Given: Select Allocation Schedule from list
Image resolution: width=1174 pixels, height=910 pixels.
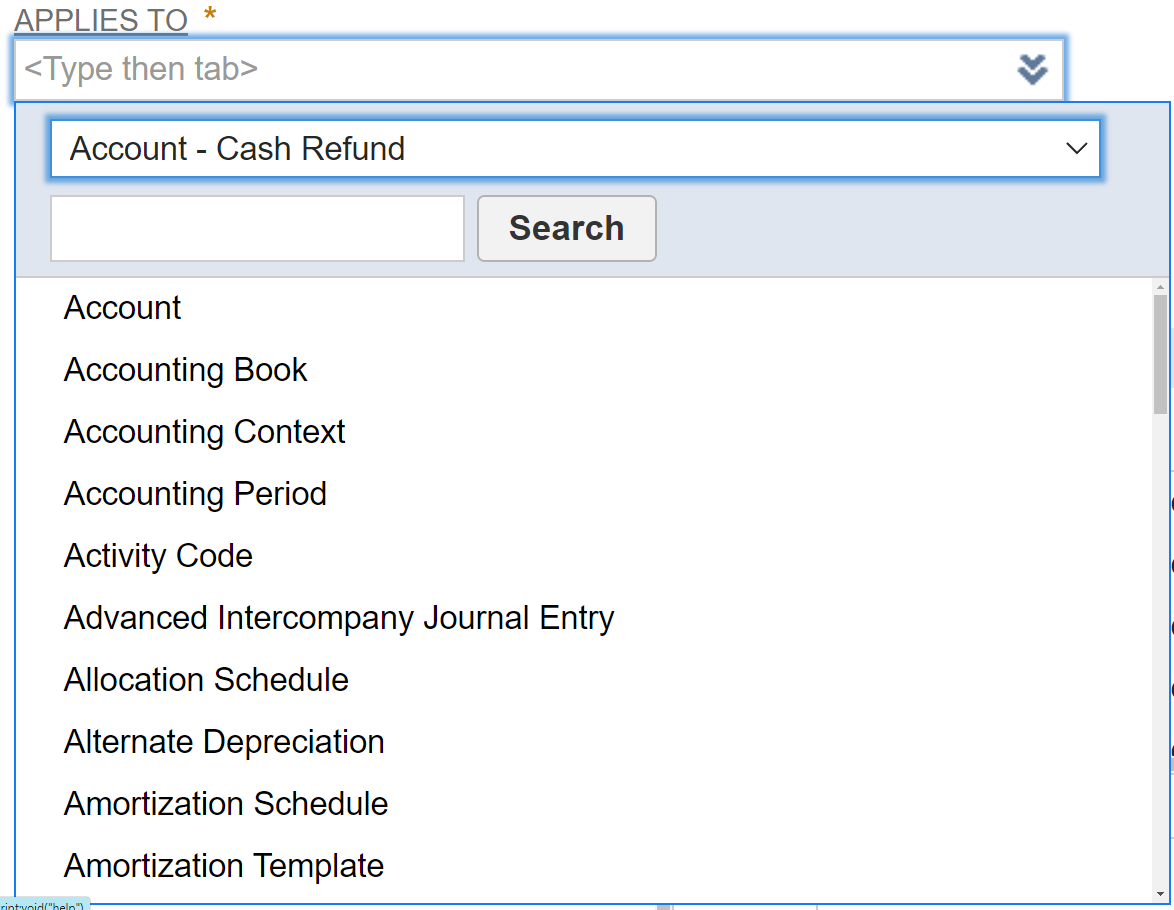Looking at the screenshot, I should (x=206, y=680).
